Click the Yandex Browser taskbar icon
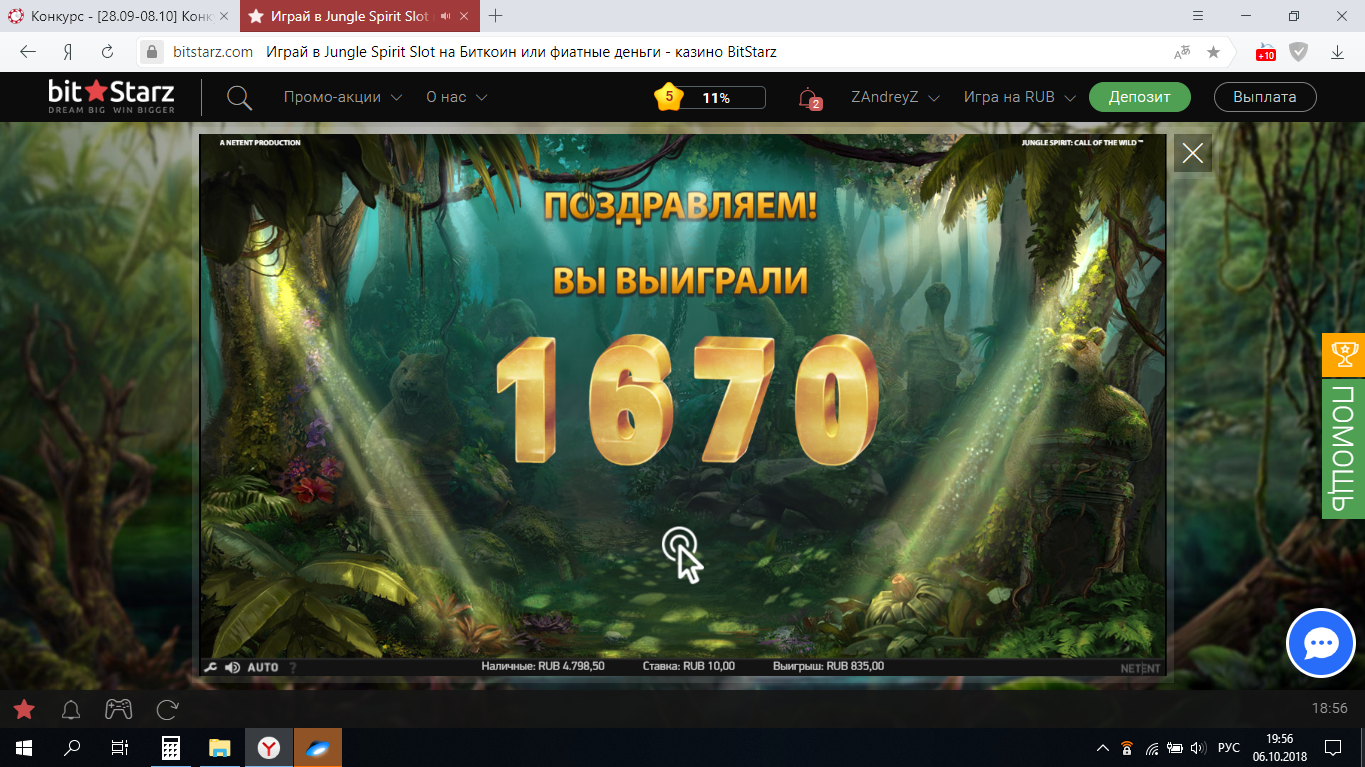The width and height of the screenshot is (1365, 767). tap(269, 747)
